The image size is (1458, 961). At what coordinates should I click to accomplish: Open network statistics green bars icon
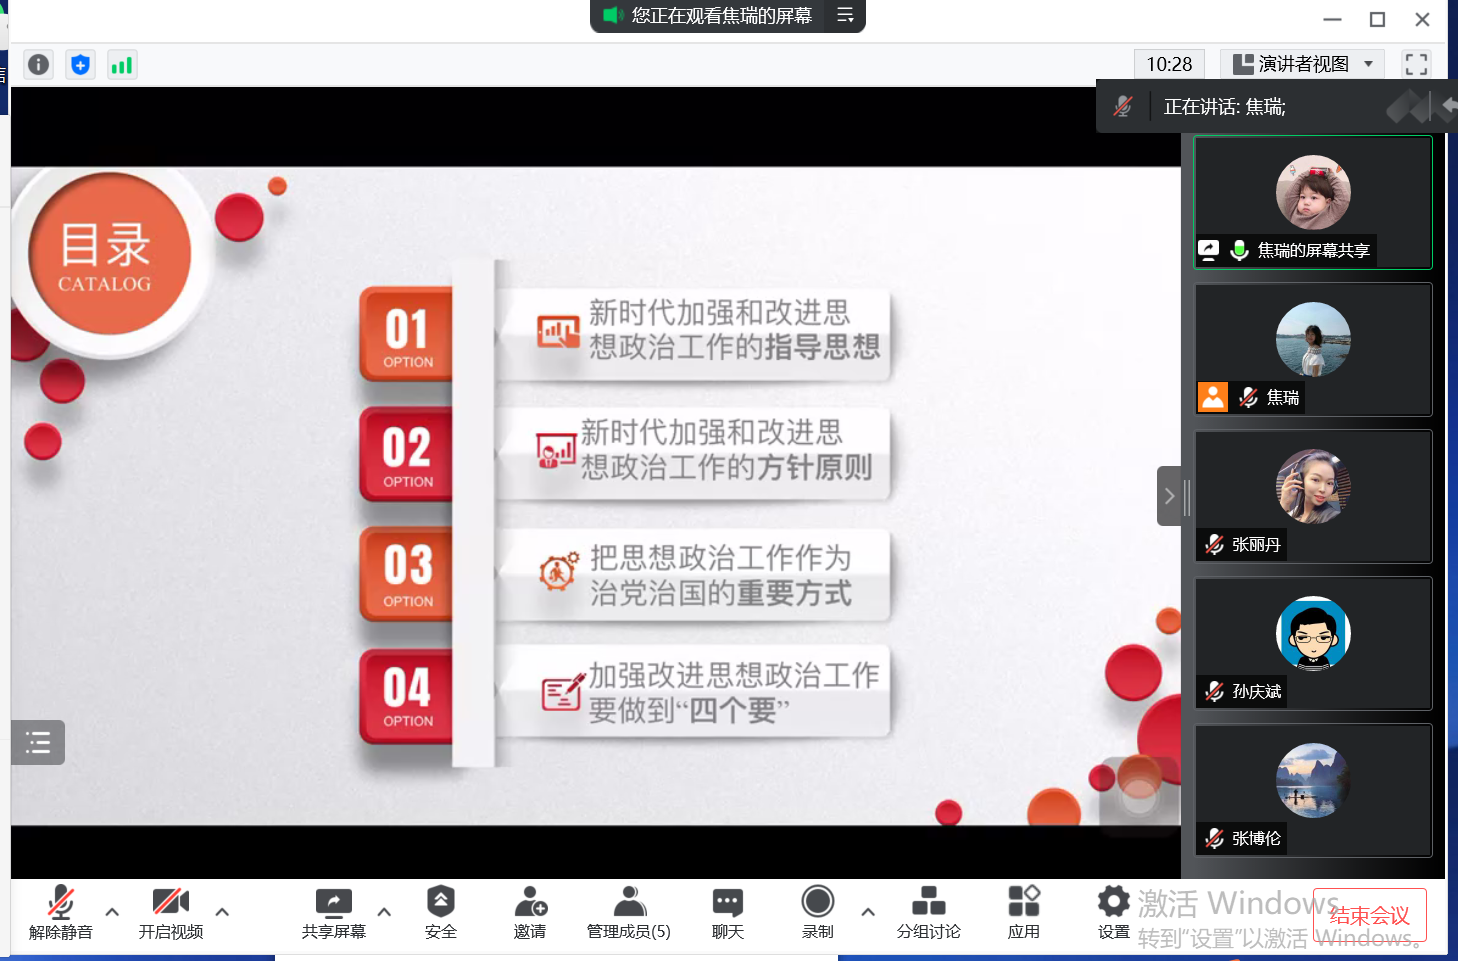pyautogui.click(x=122, y=65)
